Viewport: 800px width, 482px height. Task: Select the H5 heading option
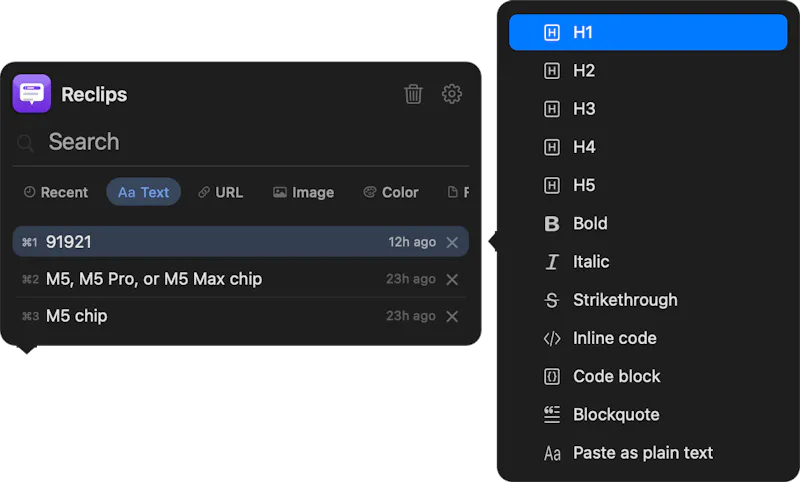[648, 185]
